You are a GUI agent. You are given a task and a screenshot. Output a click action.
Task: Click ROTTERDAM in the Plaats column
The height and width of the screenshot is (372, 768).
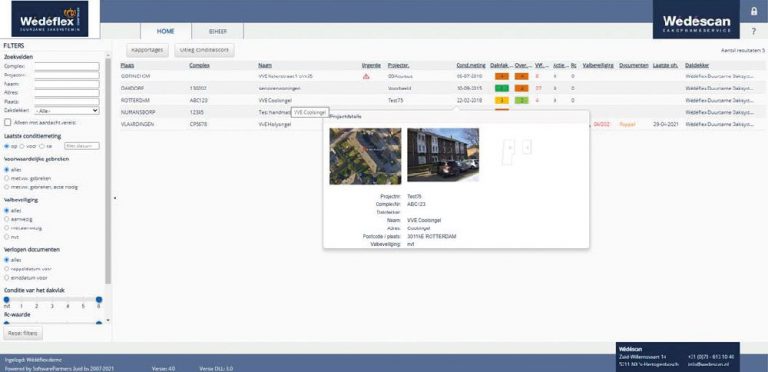coord(134,100)
